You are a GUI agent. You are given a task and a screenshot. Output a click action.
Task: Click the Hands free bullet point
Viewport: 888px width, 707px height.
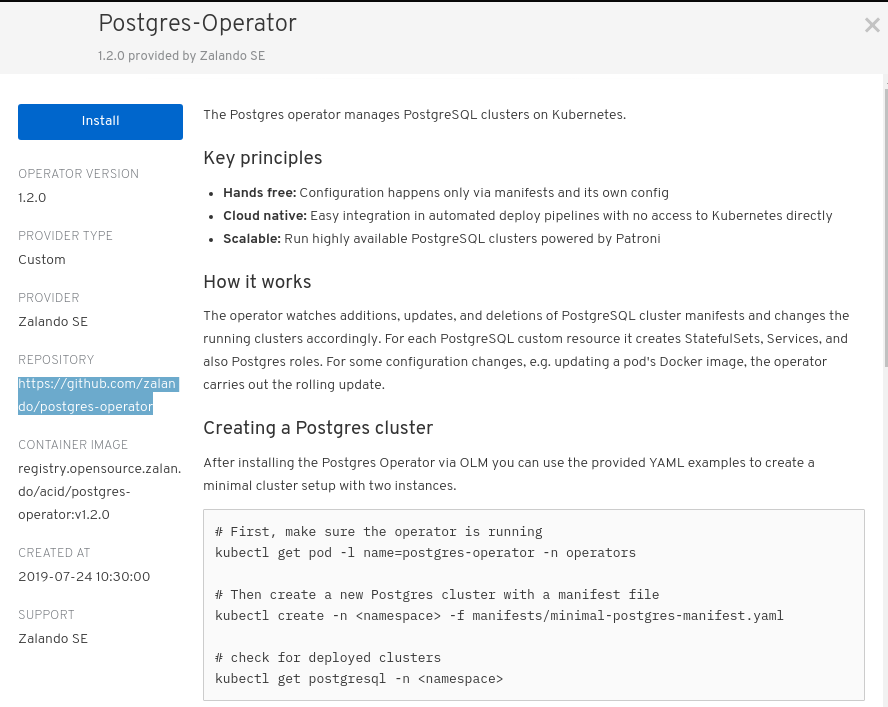pyautogui.click(x=446, y=193)
